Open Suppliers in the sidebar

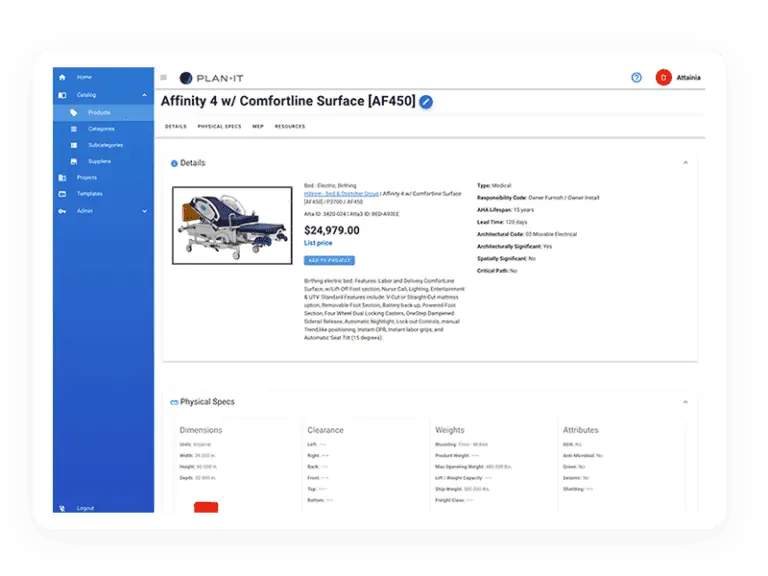click(103, 161)
